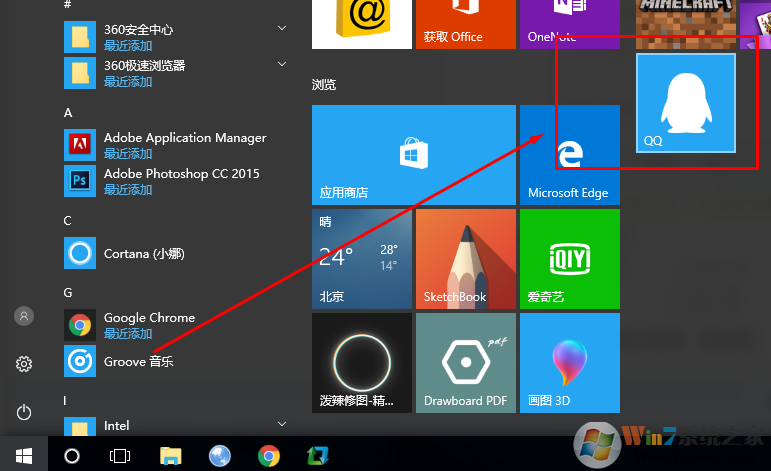Open the yellow @ mail tile

point(362,25)
